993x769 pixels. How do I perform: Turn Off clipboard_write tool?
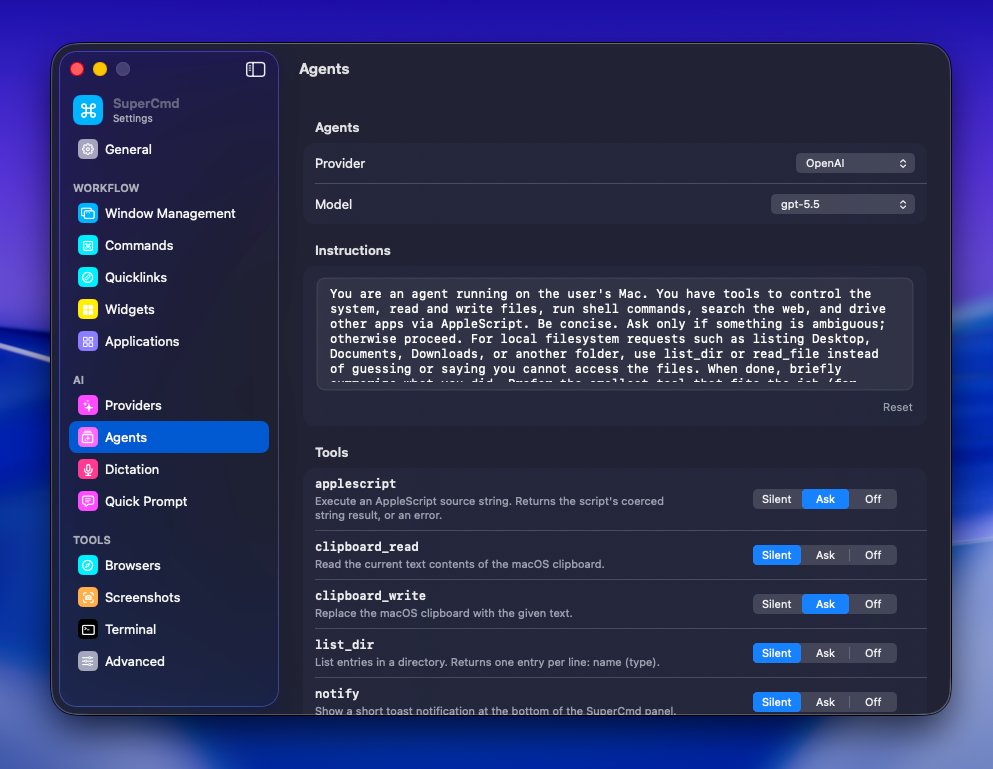click(x=873, y=604)
